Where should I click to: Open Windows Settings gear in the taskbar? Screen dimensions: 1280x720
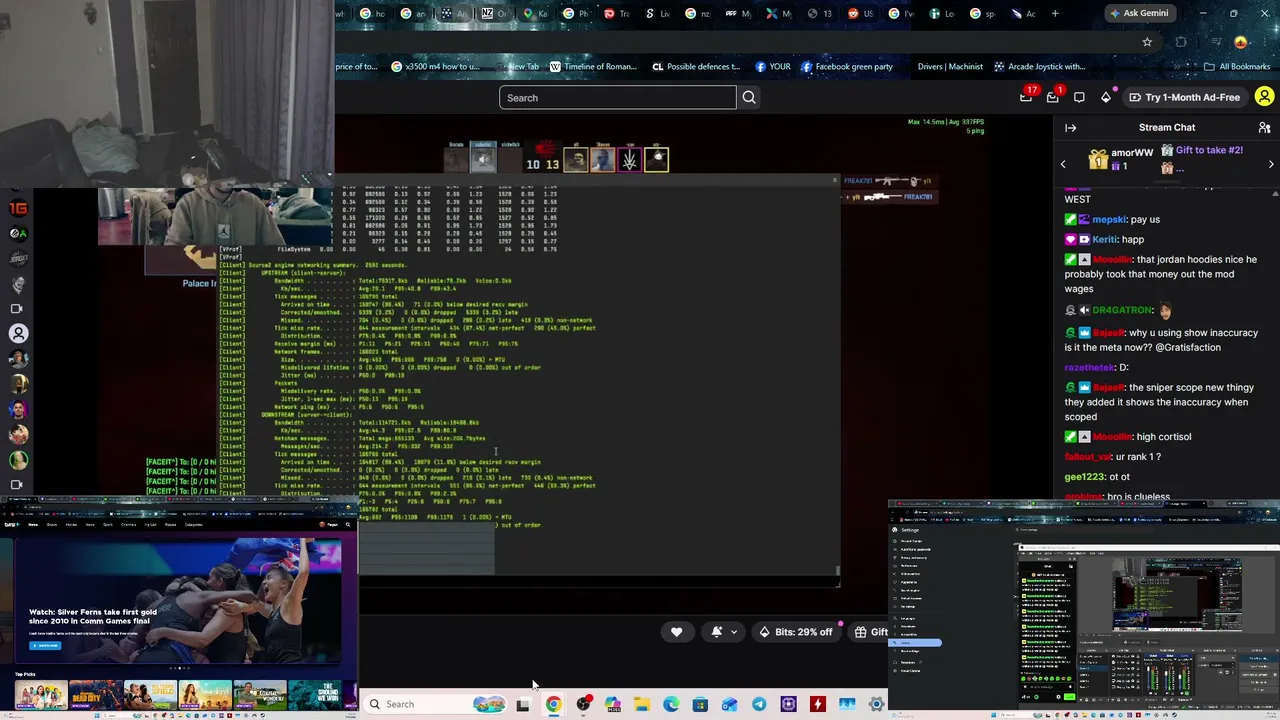tap(876, 704)
